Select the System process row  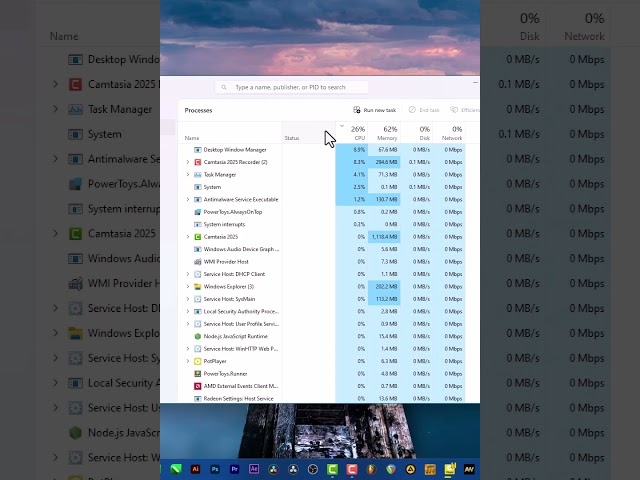point(322,187)
